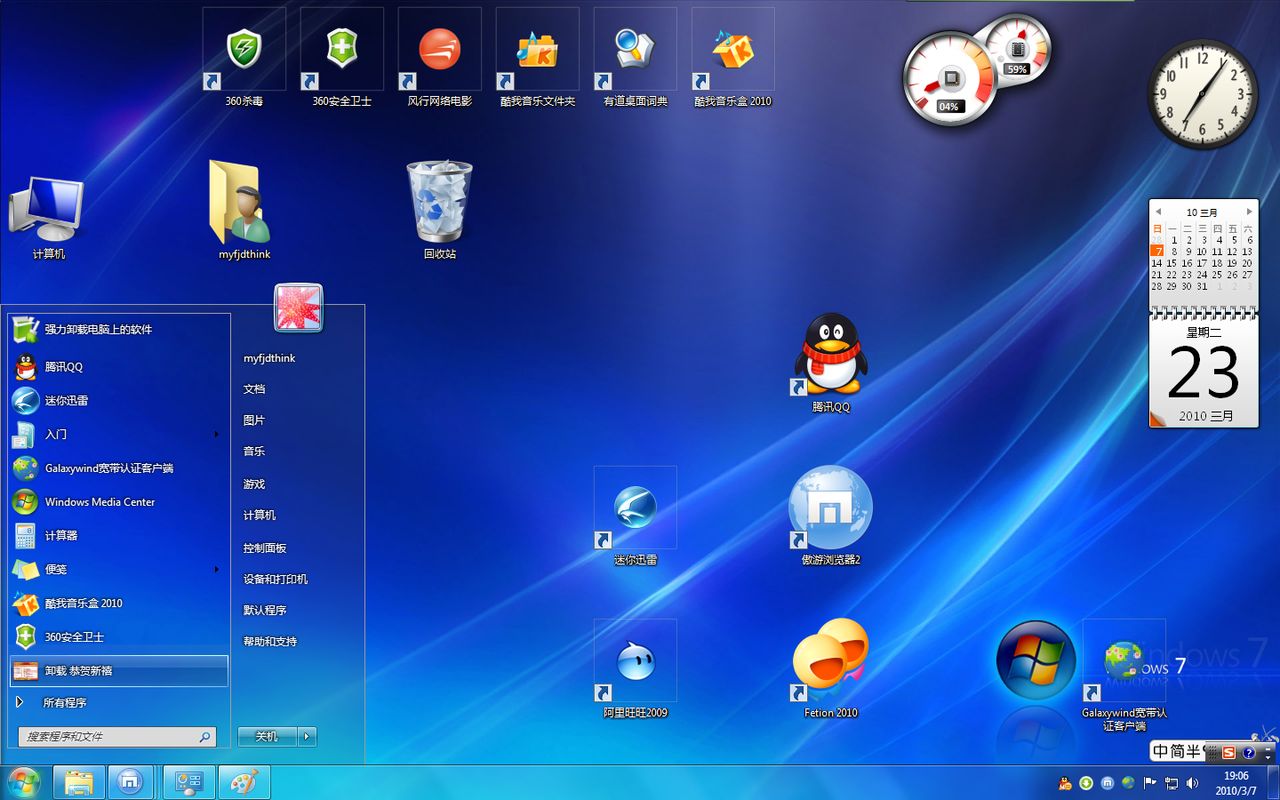This screenshot has width=1280, height=800.
Task: Open 默认程序 in Start menu
Action: tap(265, 610)
